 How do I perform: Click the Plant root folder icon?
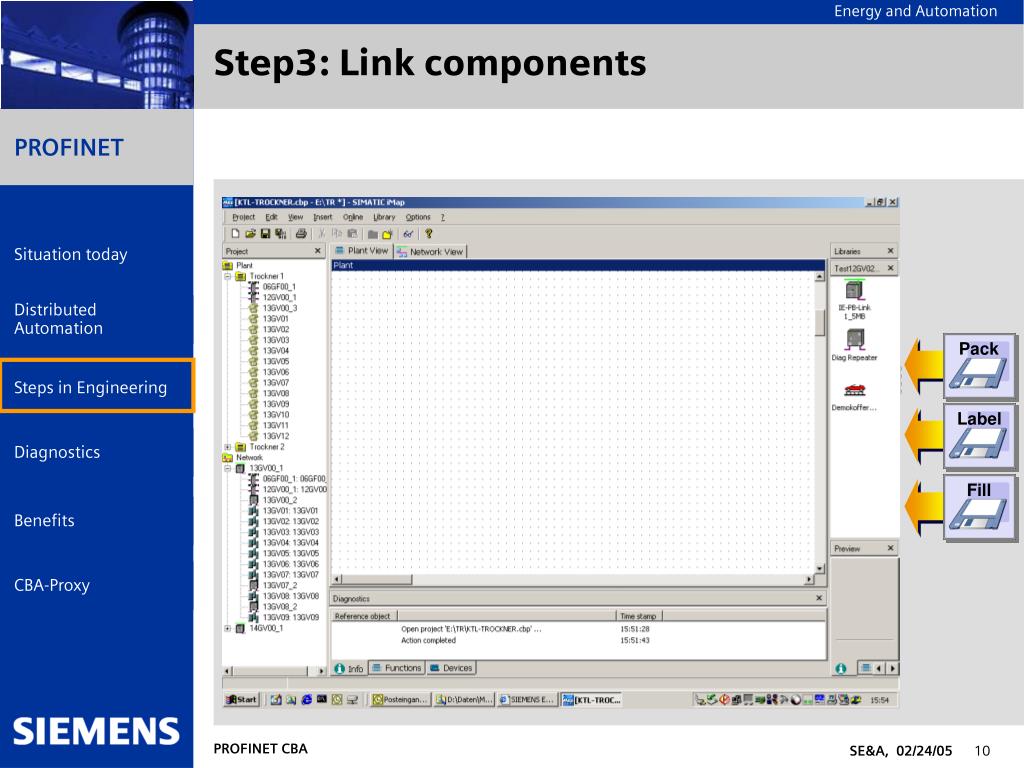click(228, 265)
